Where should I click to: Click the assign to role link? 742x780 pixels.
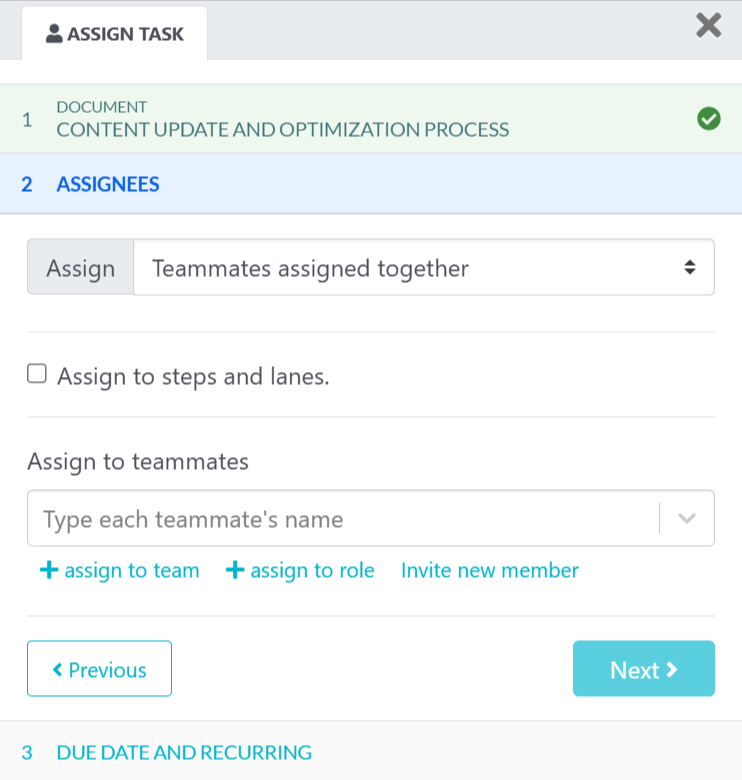[312, 570]
